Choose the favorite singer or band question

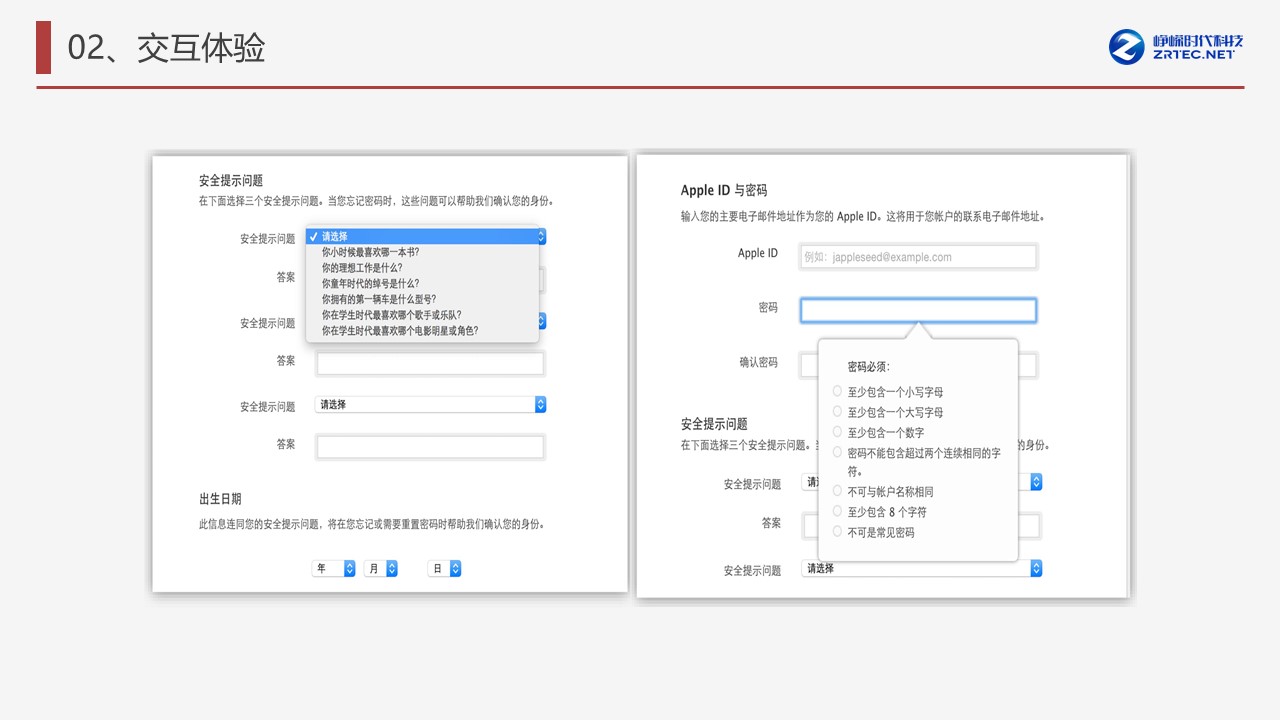(391, 314)
